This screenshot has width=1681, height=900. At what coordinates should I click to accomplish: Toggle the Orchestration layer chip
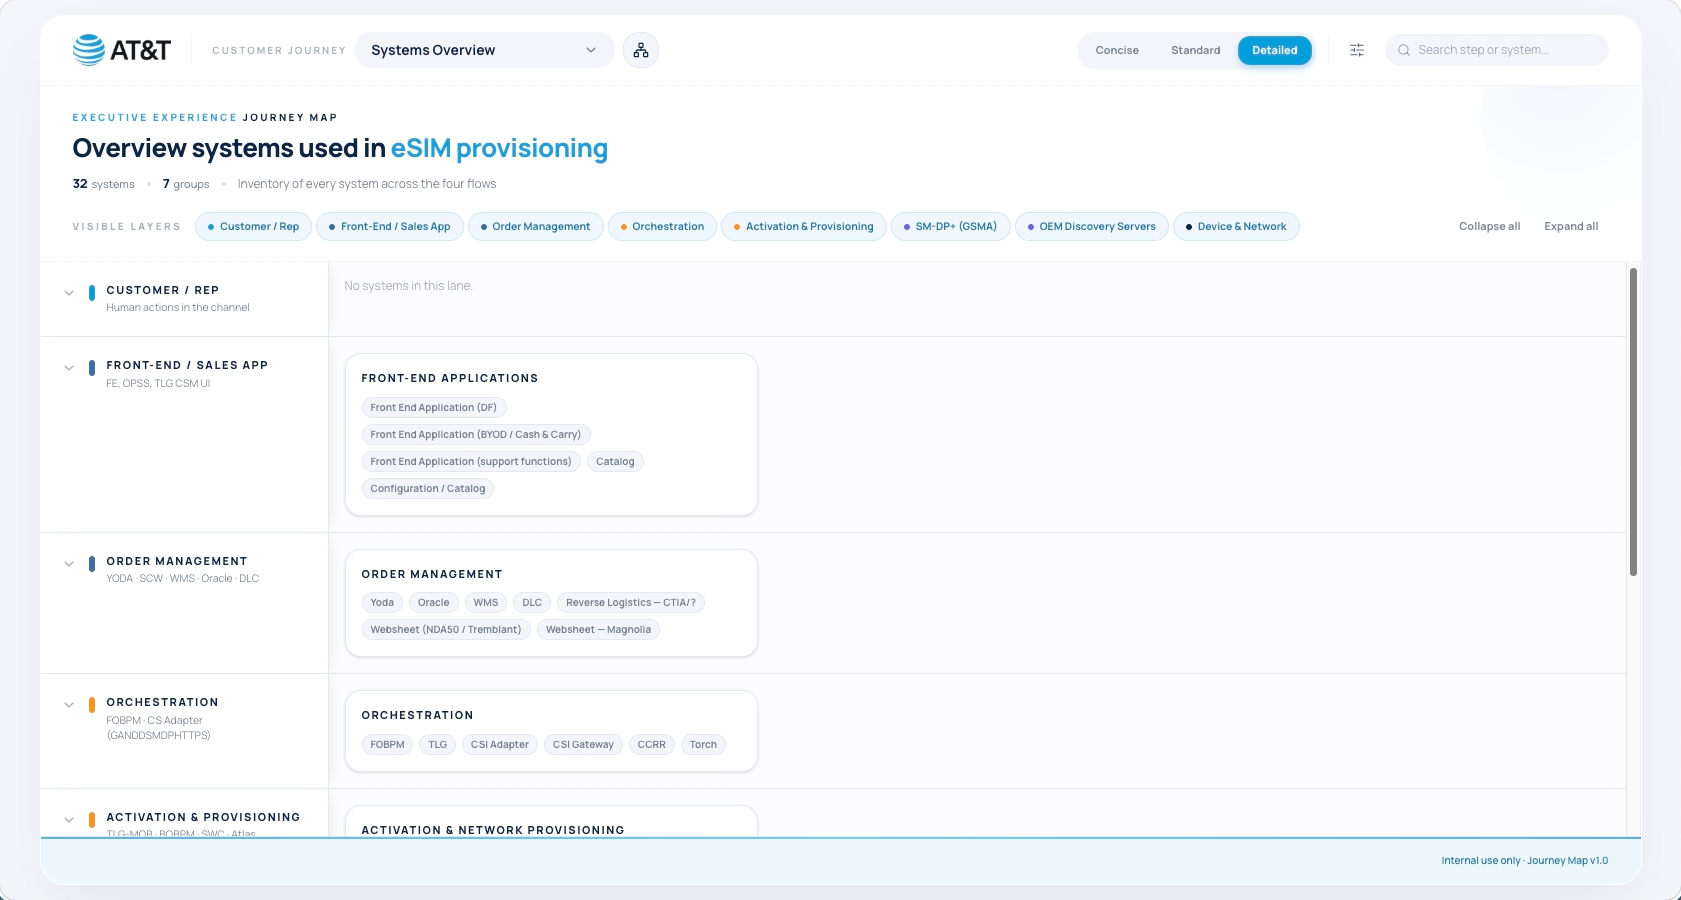pos(662,227)
